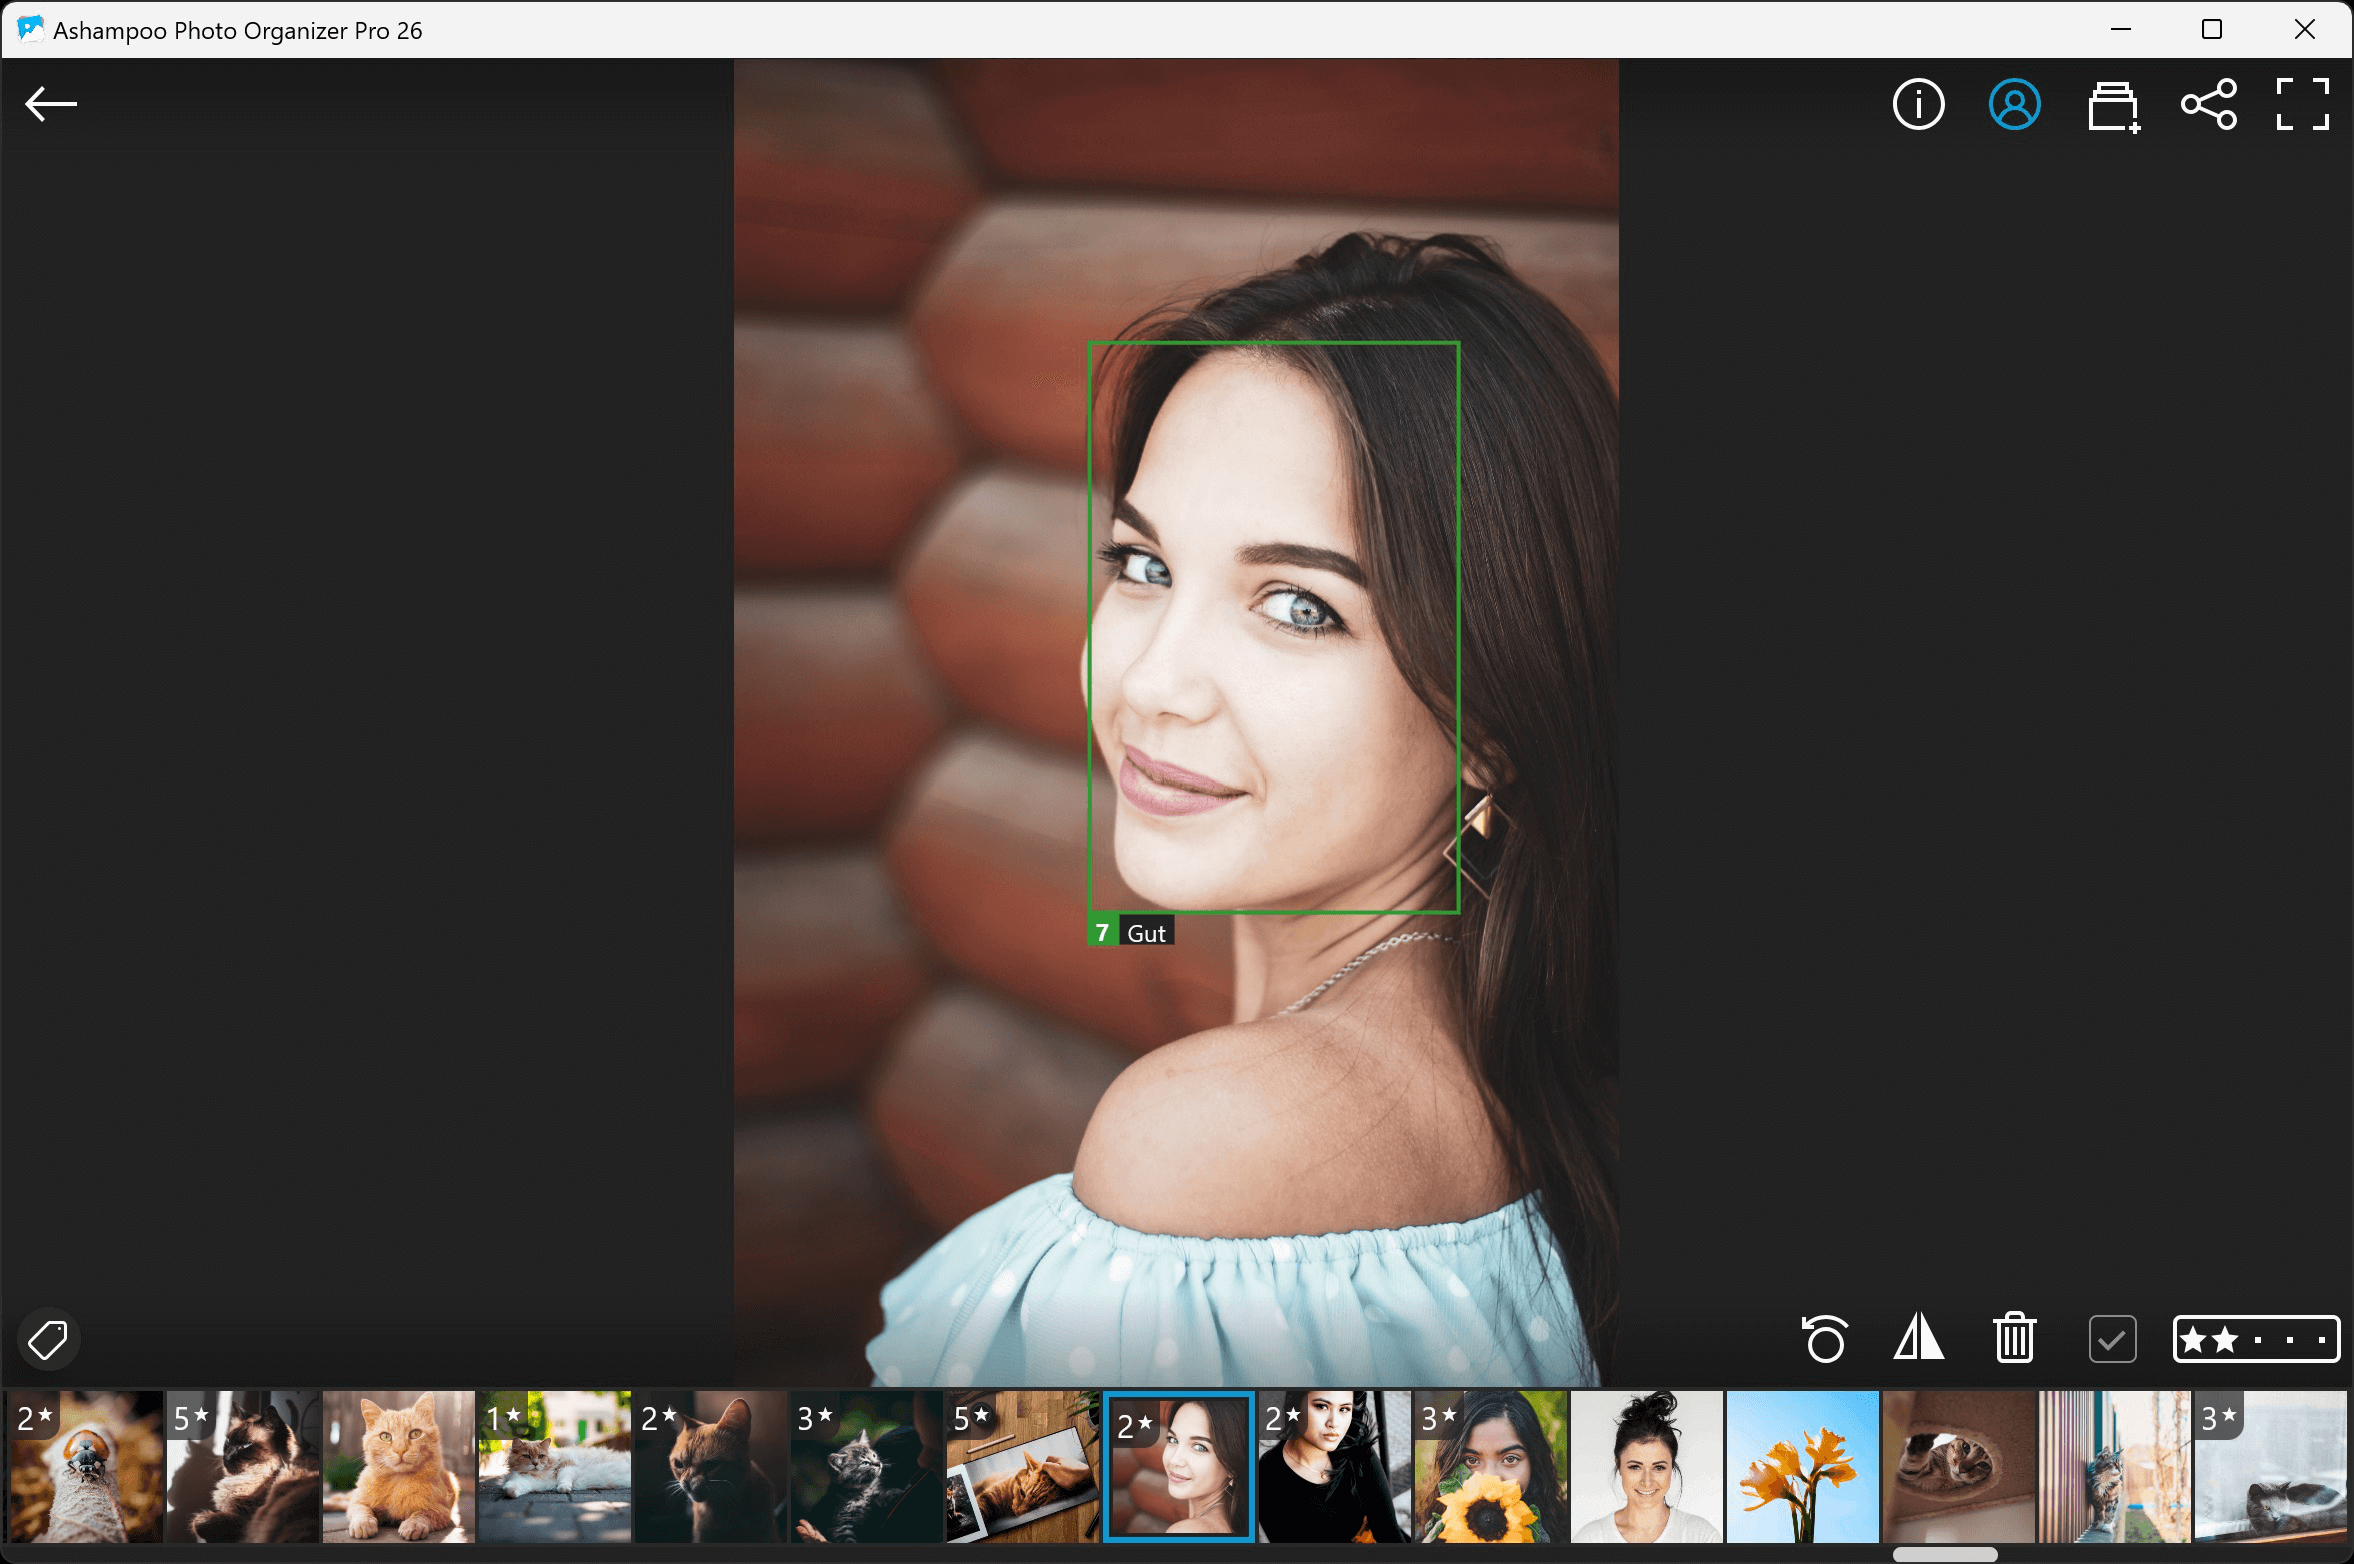Flip the photo horizontally
Viewport: 2354px width, 1564px height.
pos(1920,1338)
